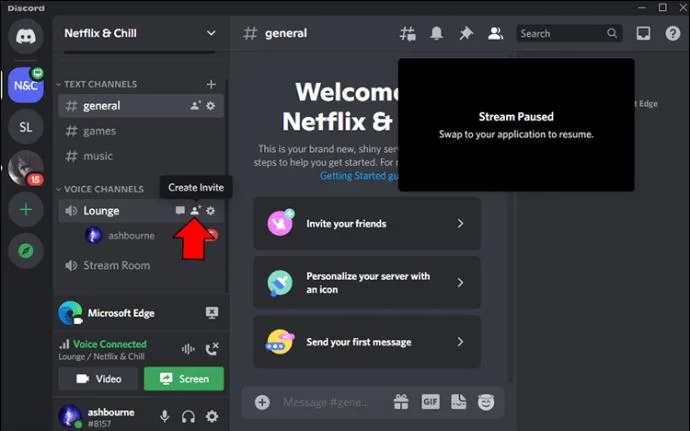Toggle the member list
The width and height of the screenshot is (690, 431).
tap(495, 33)
